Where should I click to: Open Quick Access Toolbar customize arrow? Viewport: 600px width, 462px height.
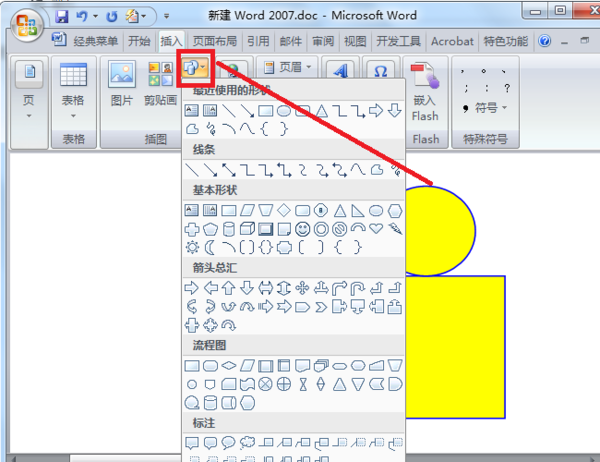coord(166,16)
